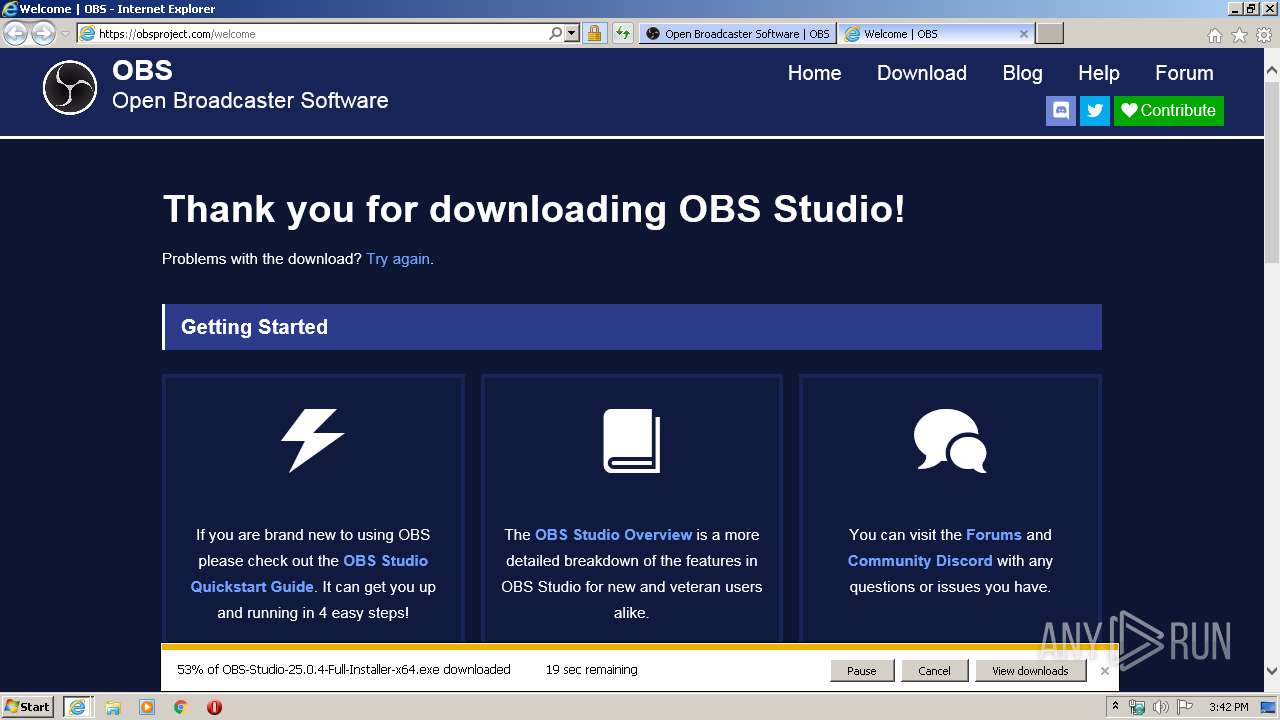Click the View downloads button

pos(1030,671)
